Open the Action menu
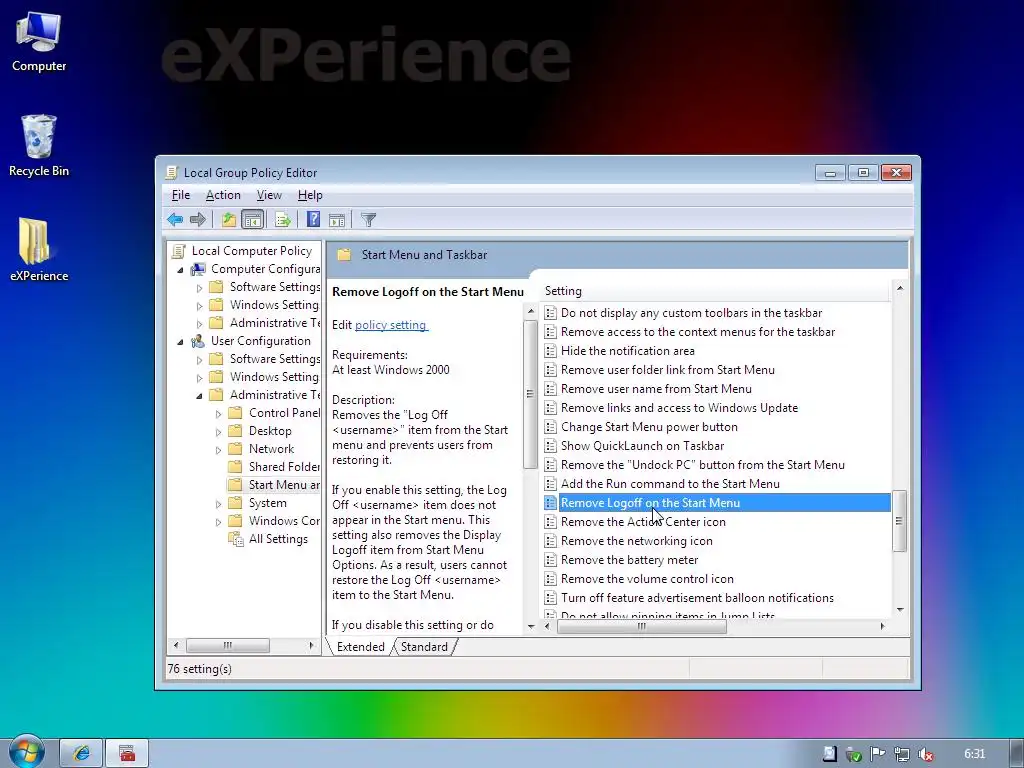1024x768 pixels. 223,195
